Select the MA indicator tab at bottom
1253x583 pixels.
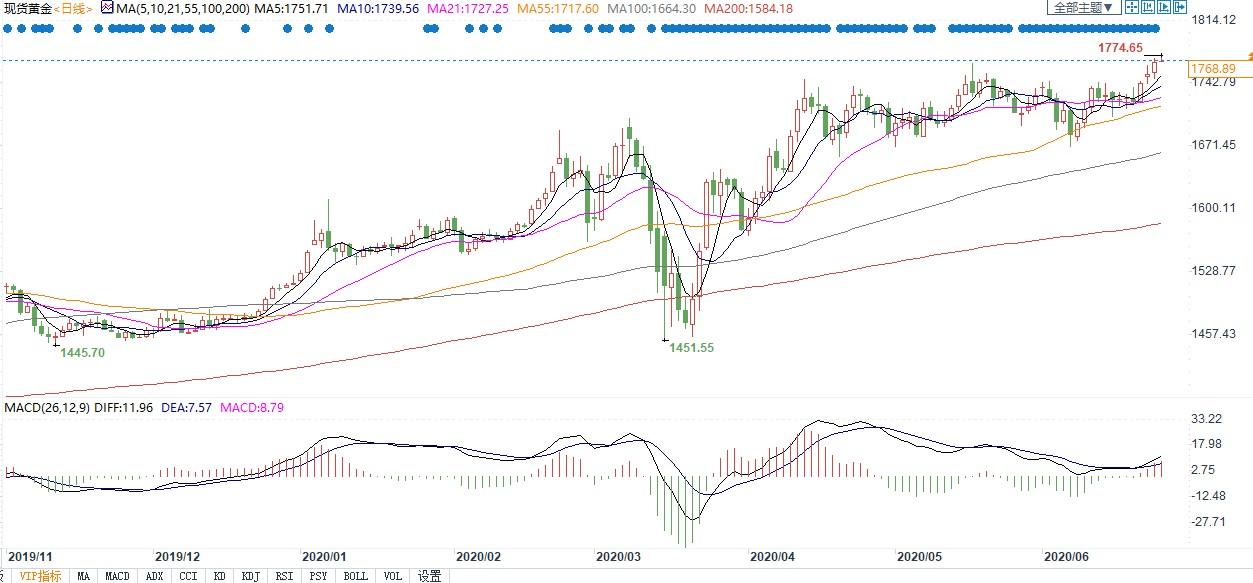(84, 576)
